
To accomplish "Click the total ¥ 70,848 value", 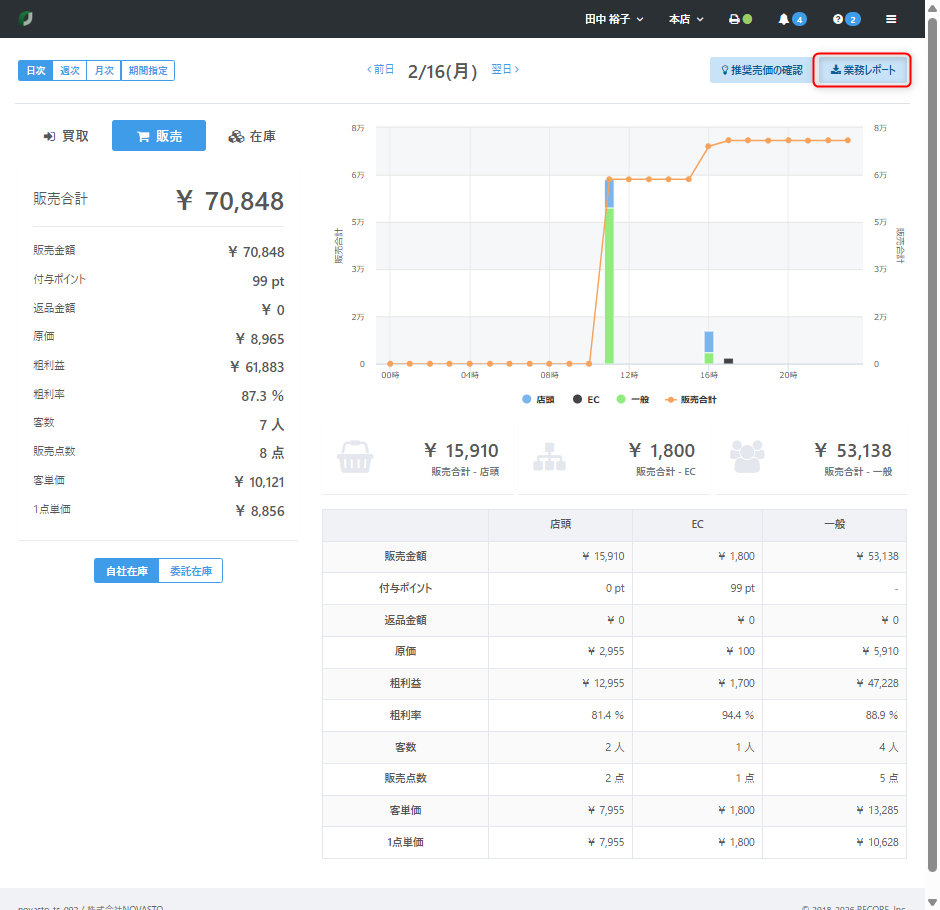I will pyautogui.click(x=230, y=201).
